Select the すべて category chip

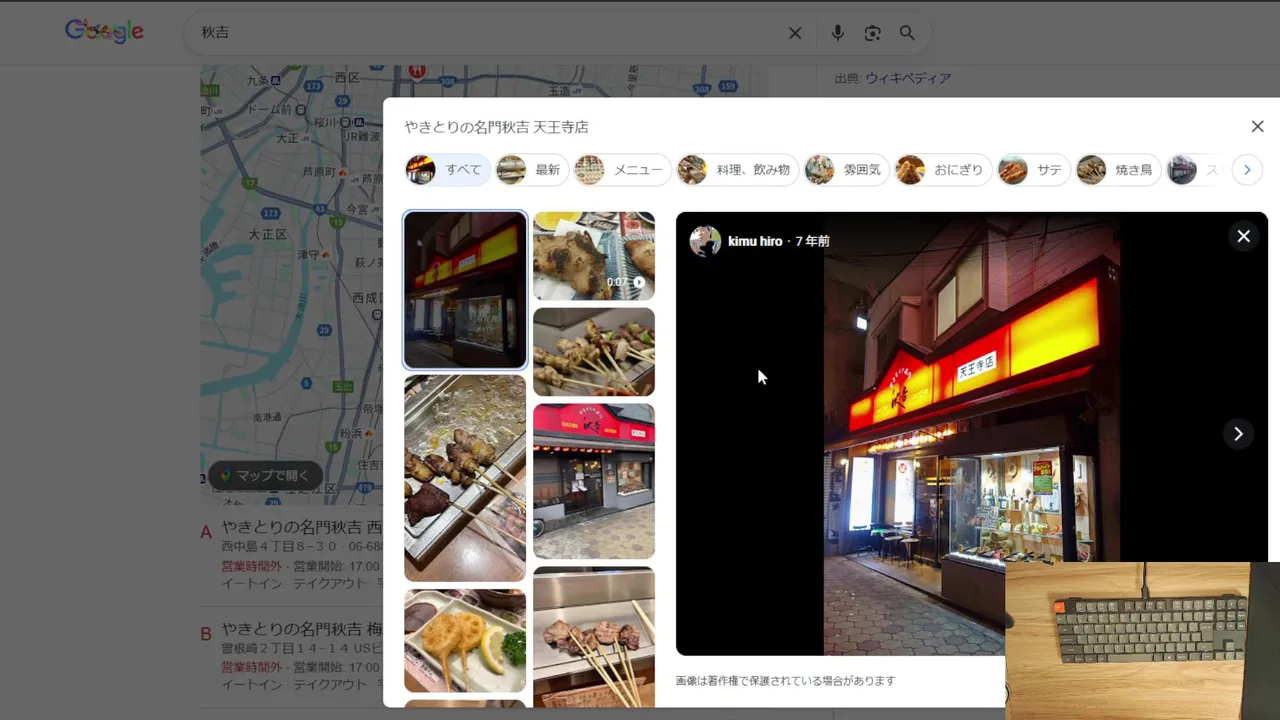(447, 170)
